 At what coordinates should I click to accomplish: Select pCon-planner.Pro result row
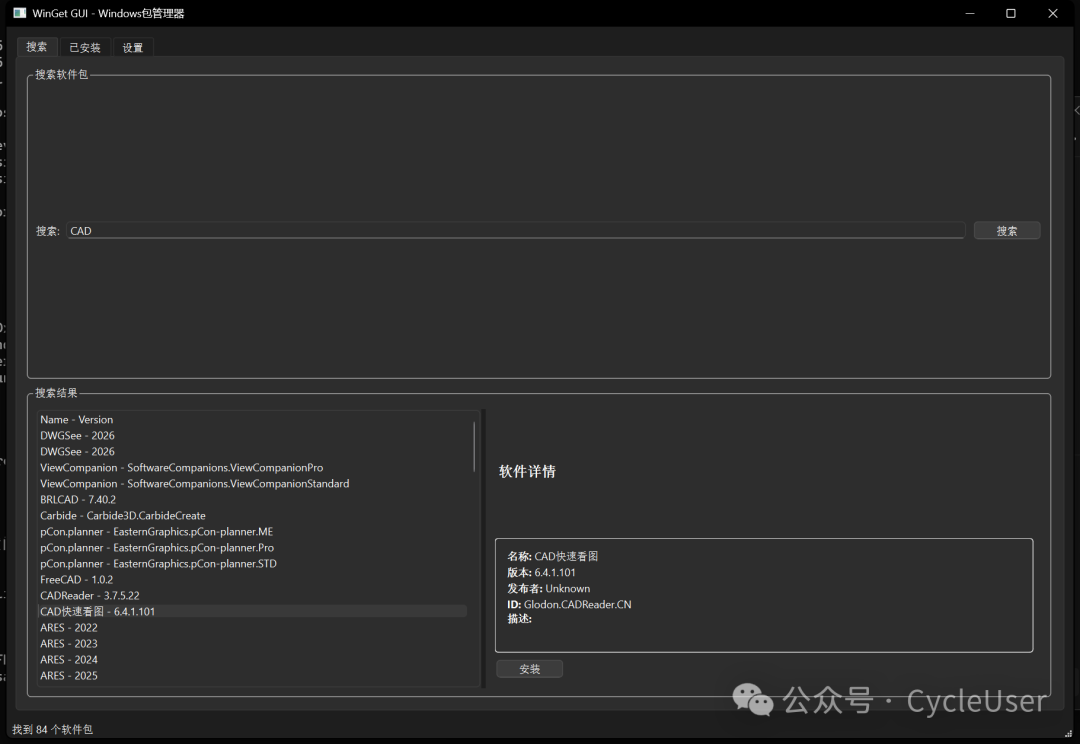pyautogui.click(x=253, y=548)
